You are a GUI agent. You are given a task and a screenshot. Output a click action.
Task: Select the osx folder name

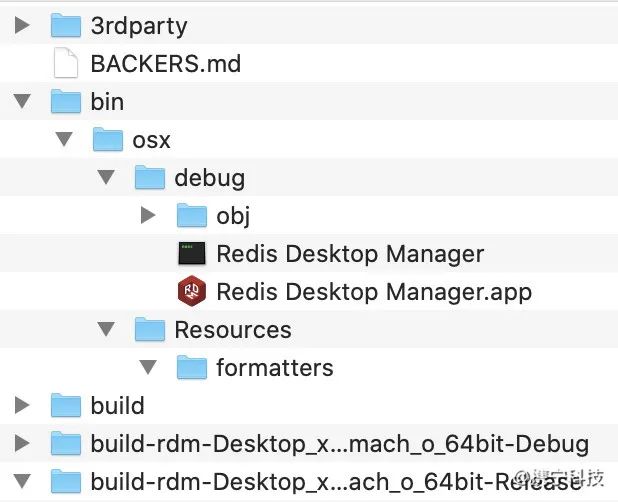(151, 141)
